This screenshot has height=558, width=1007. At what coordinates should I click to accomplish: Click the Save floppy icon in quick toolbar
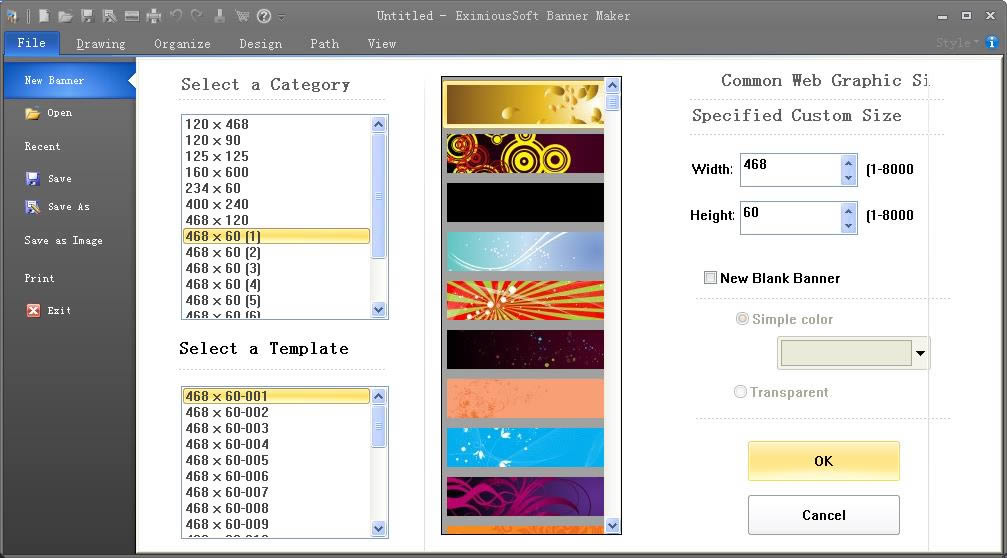pyautogui.click(x=87, y=16)
